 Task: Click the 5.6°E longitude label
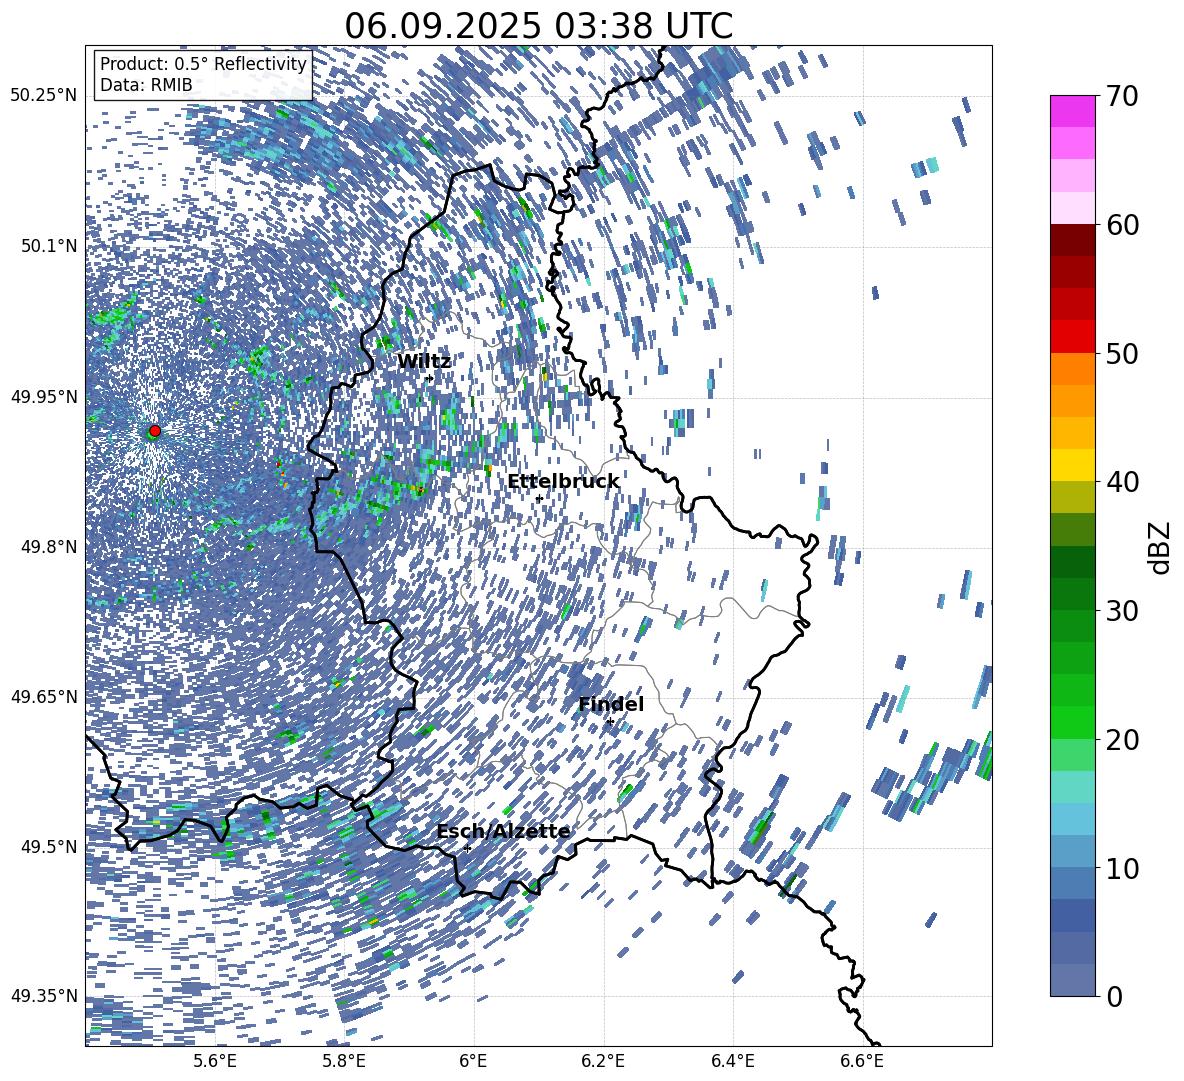point(215,1061)
